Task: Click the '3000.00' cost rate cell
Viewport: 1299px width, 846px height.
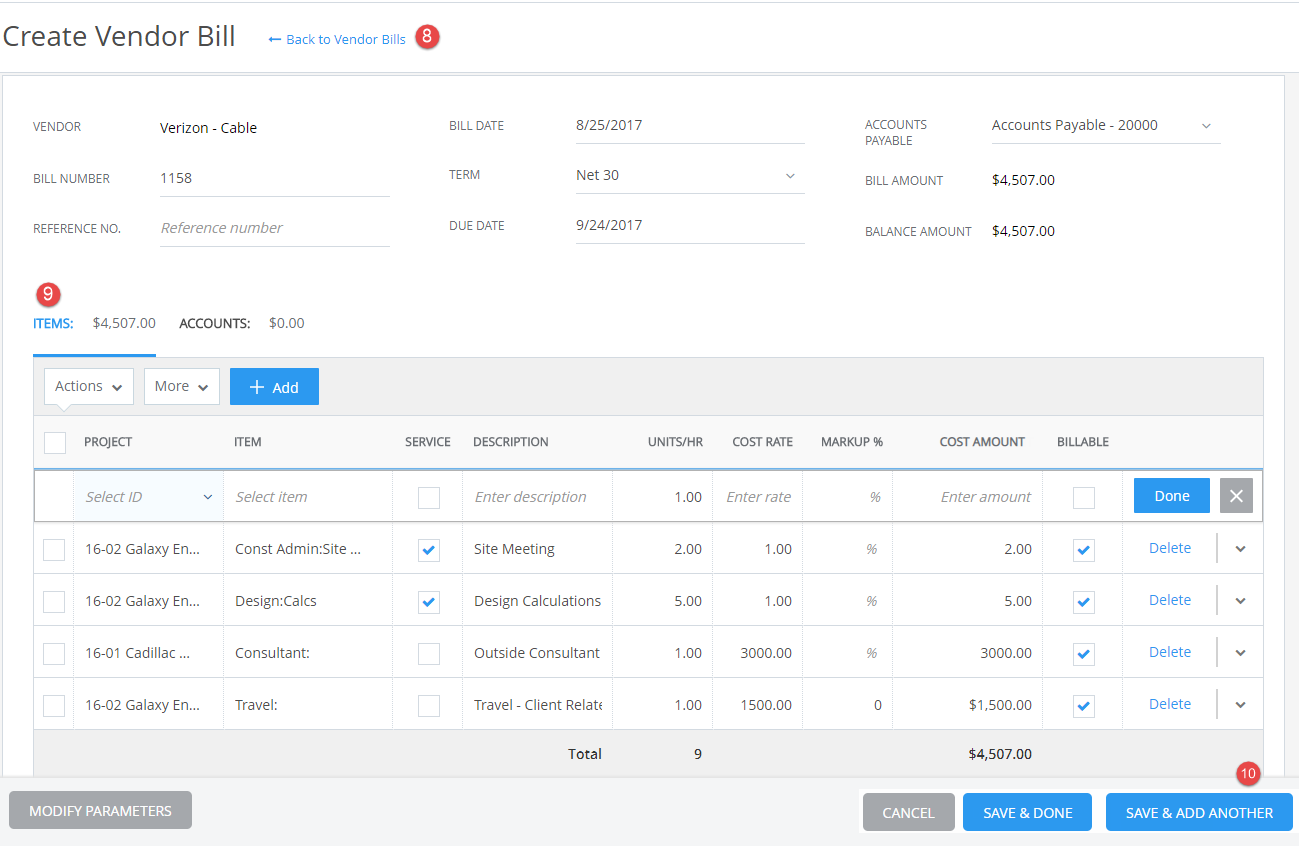Action: pos(758,653)
